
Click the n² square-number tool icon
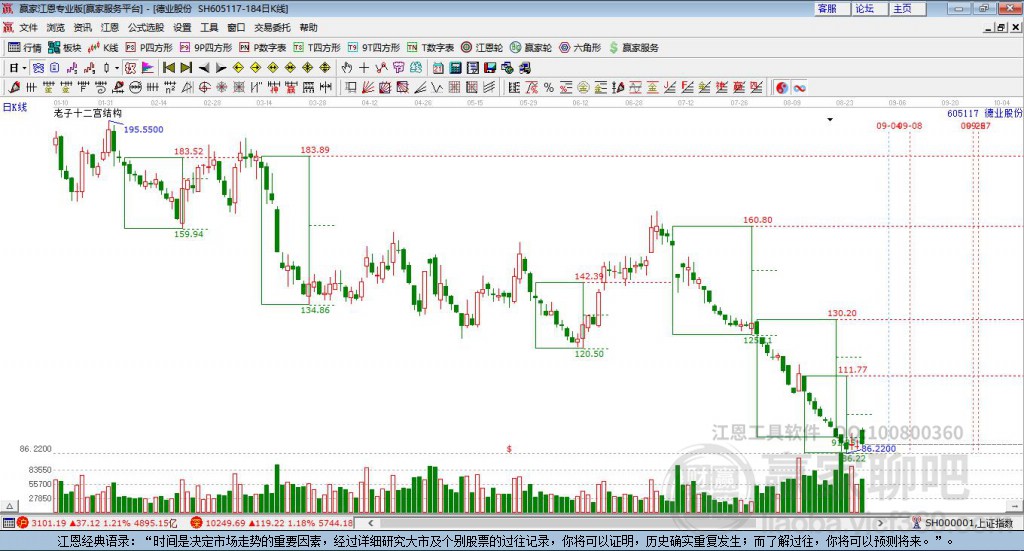[x=170, y=87]
